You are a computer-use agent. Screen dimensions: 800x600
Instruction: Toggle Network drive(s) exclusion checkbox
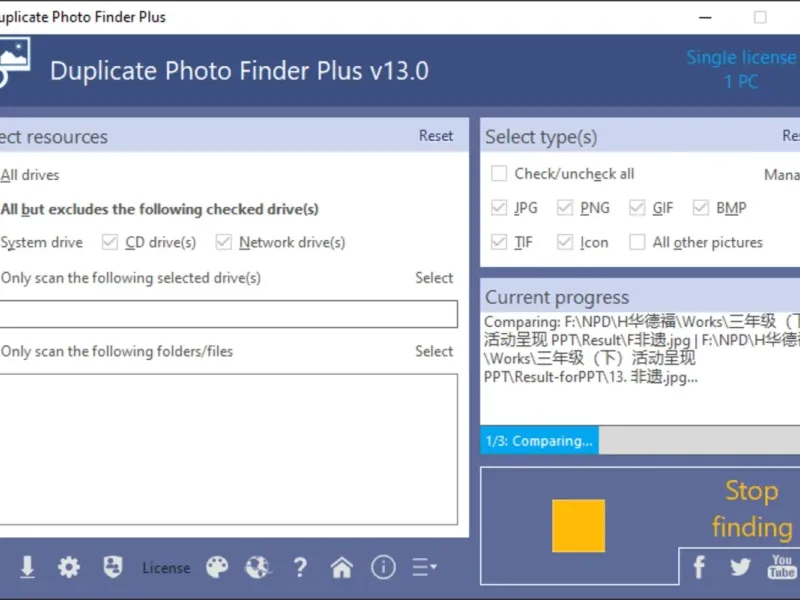coord(223,242)
